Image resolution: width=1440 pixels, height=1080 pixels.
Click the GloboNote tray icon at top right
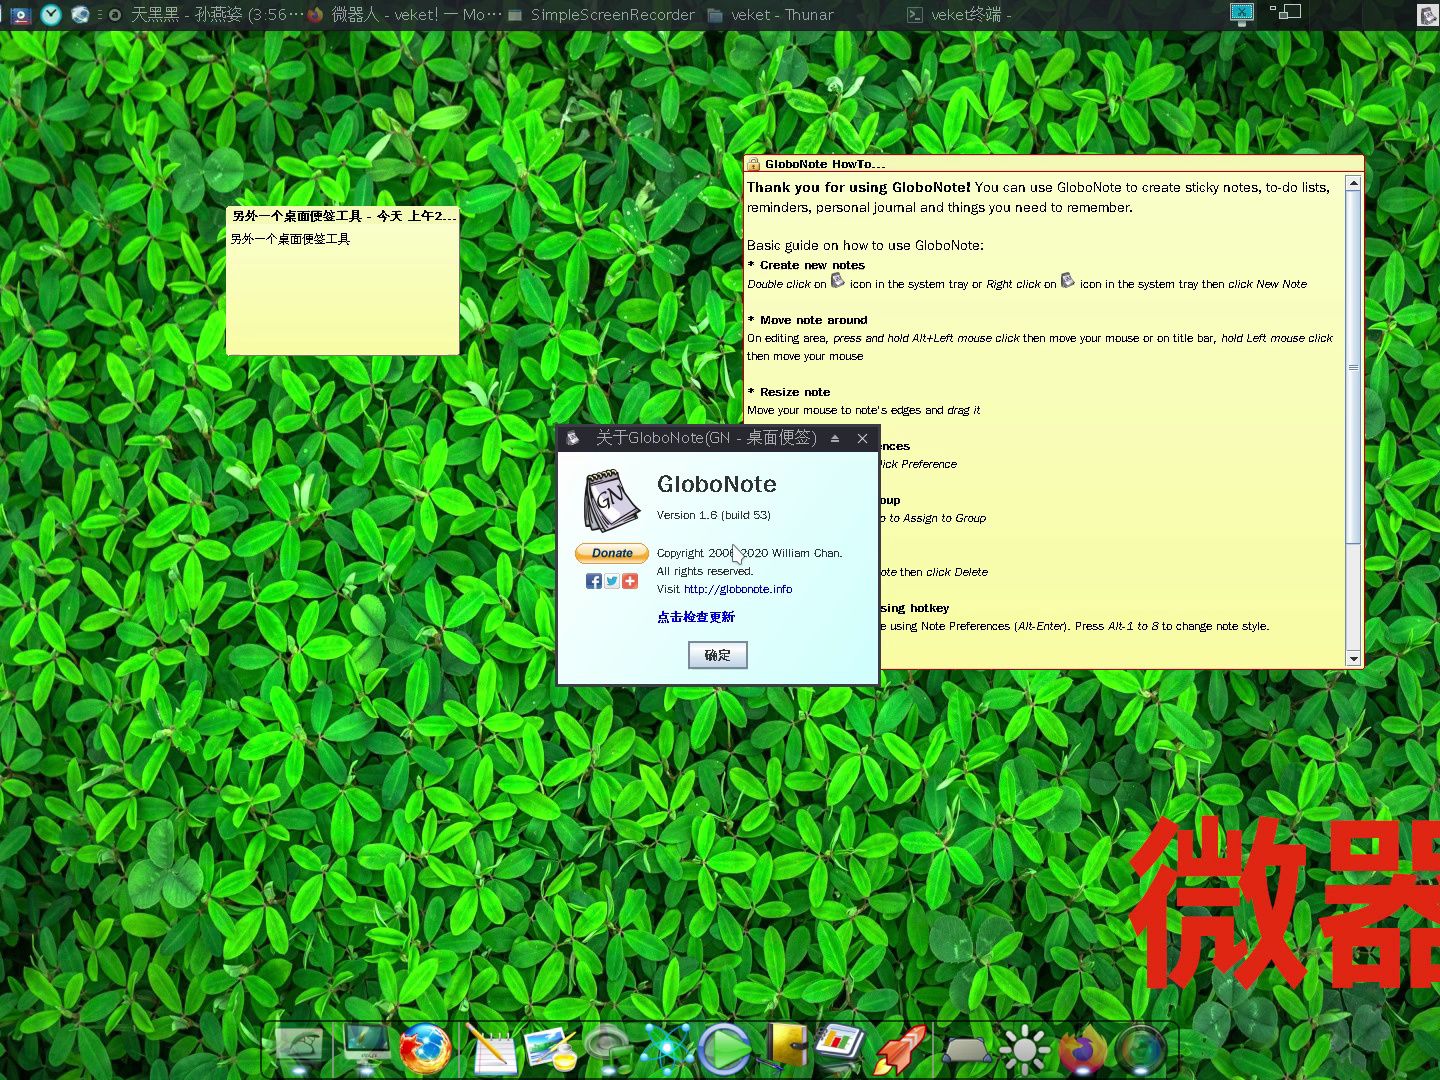pyautogui.click(x=1428, y=15)
